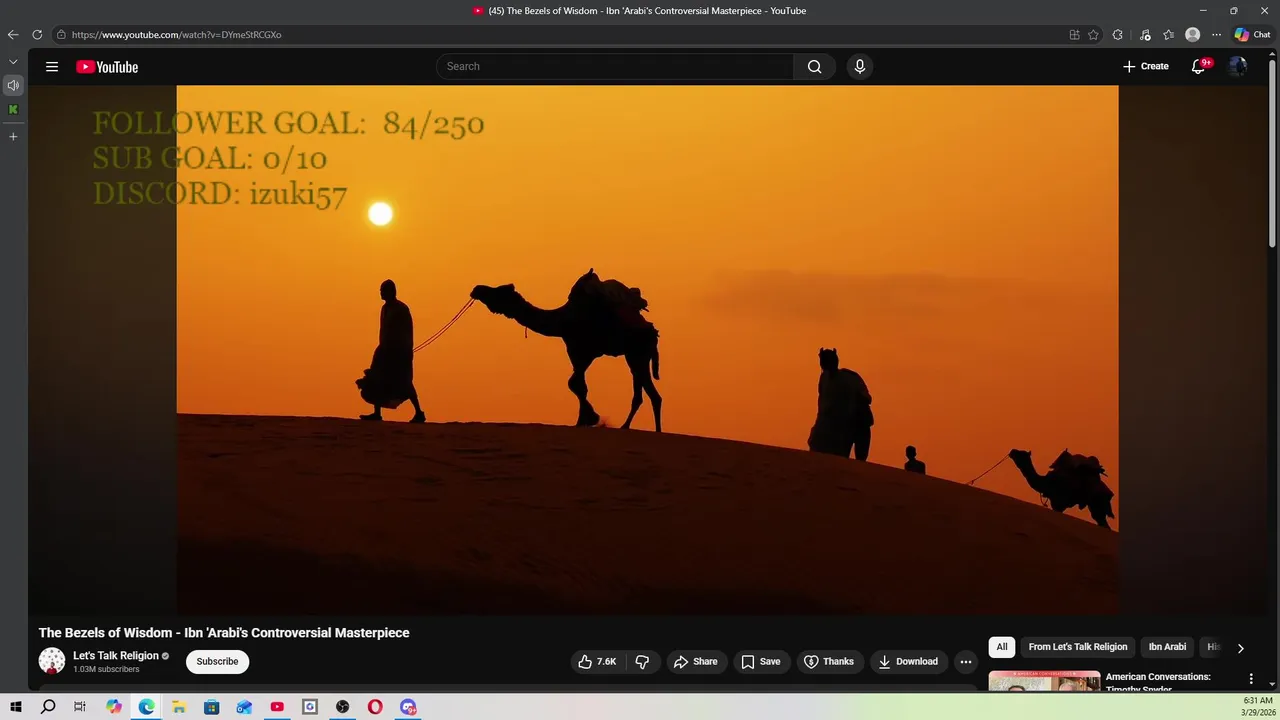Image resolution: width=1280 pixels, height=720 pixels.
Task: Select the Ibn Arabi filter chip
Action: (1167, 647)
